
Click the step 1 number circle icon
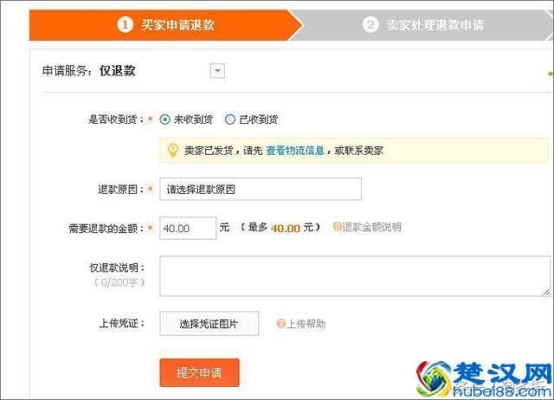click(125, 25)
